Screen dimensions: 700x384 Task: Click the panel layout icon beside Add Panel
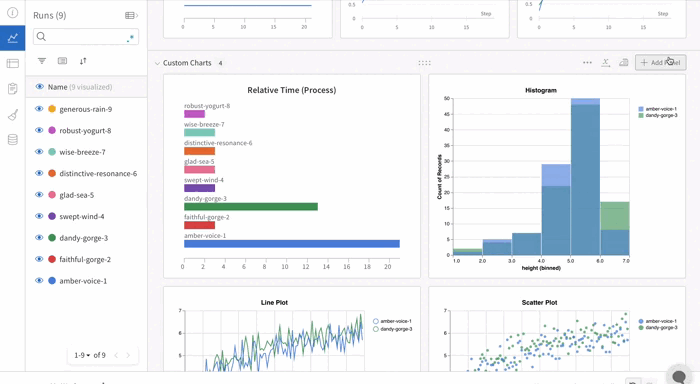(624, 63)
